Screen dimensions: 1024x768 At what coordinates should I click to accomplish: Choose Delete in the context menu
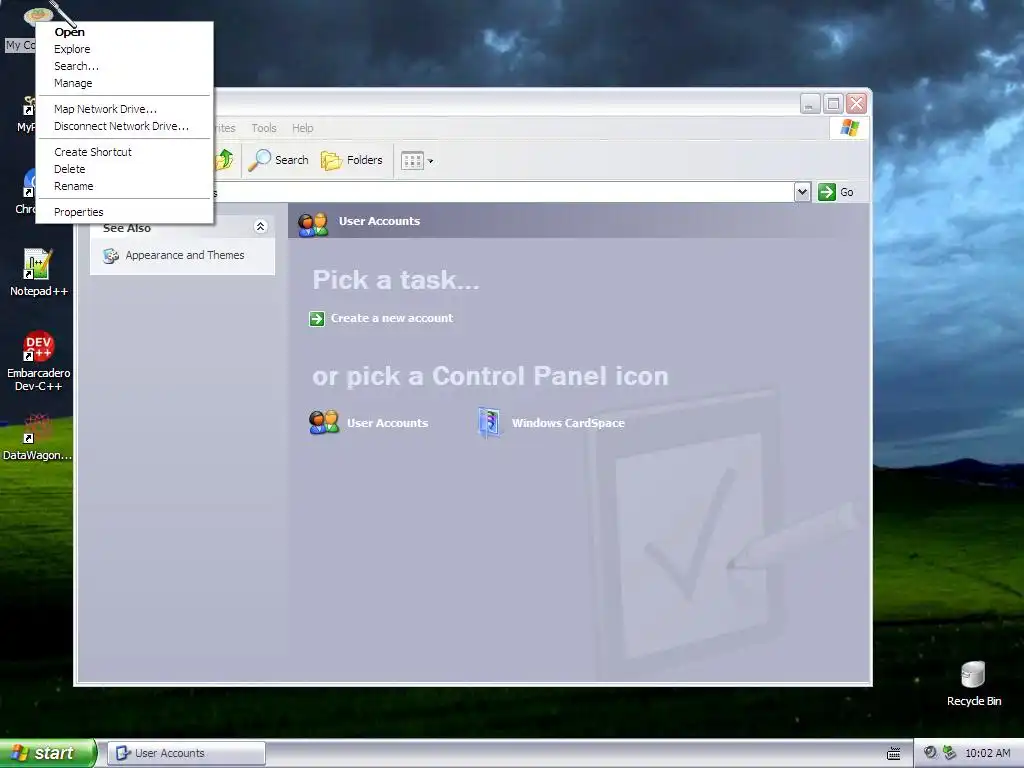[x=124, y=169]
